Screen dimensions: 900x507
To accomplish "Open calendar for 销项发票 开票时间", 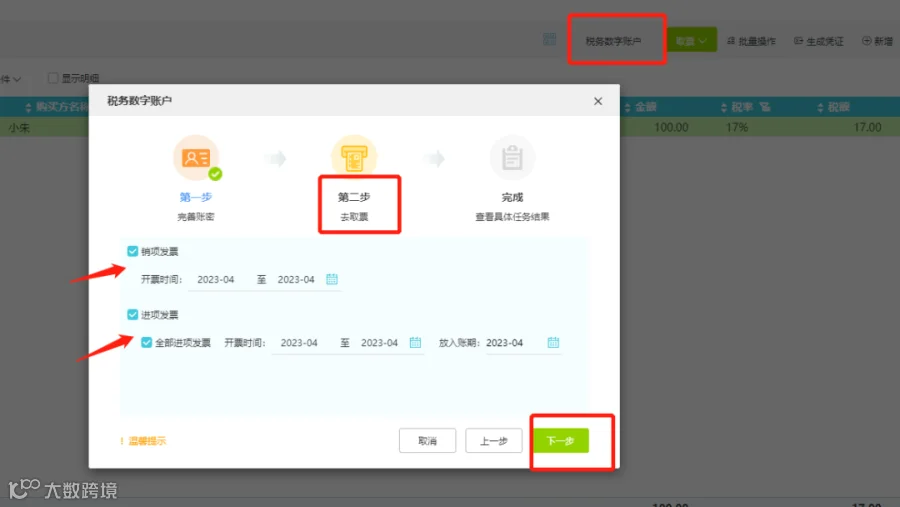I will (332, 279).
